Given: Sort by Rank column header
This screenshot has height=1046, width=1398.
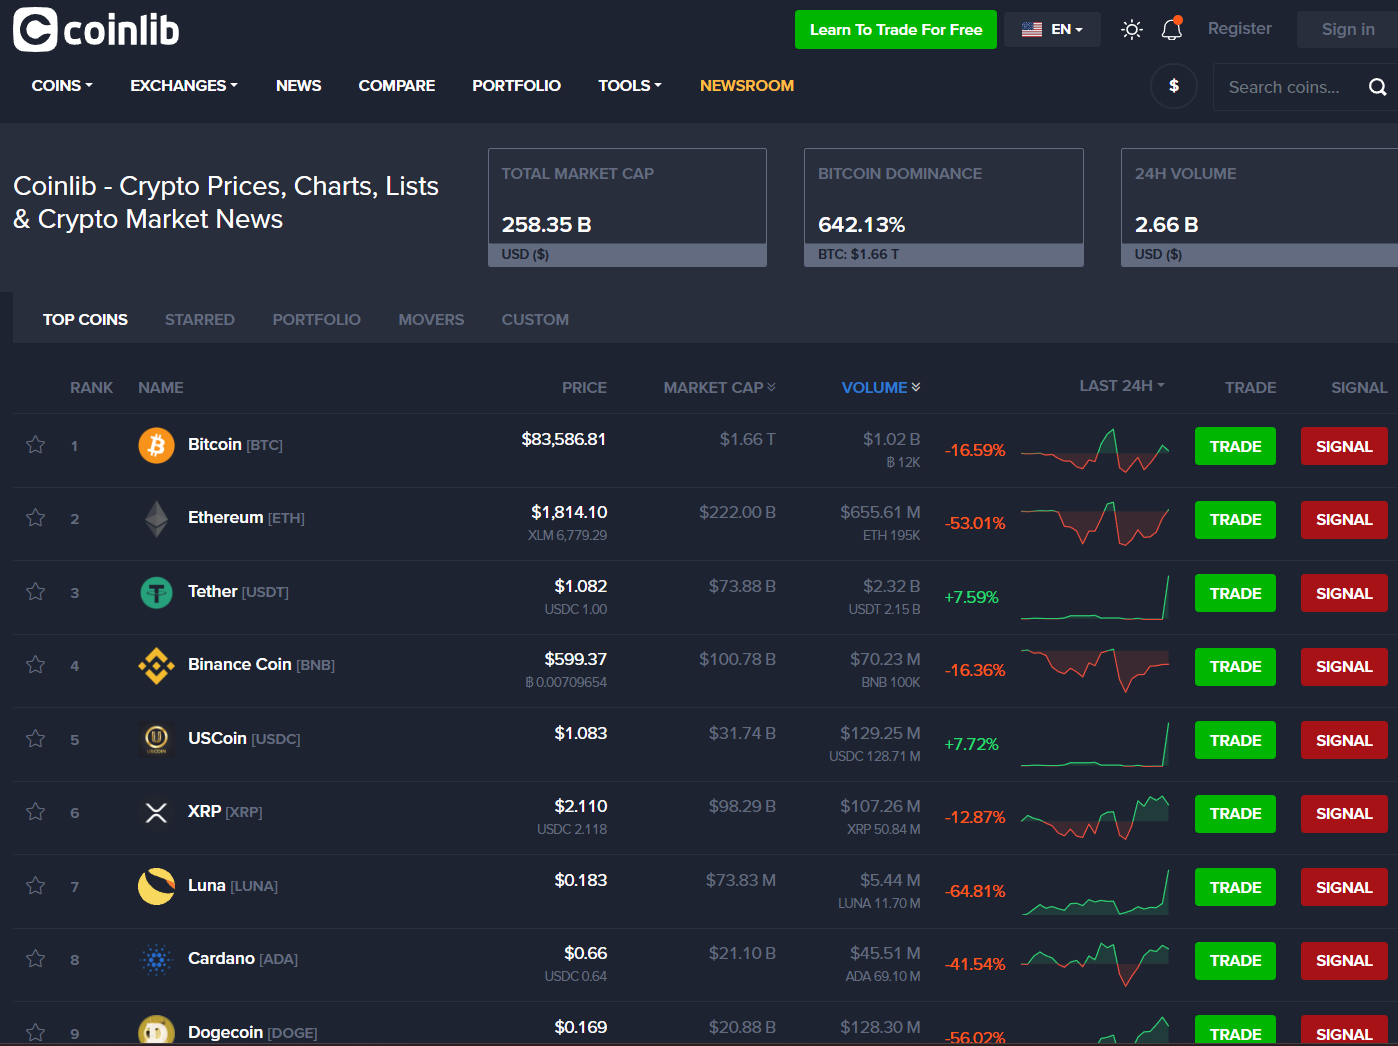Looking at the screenshot, I should pos(91,387).
